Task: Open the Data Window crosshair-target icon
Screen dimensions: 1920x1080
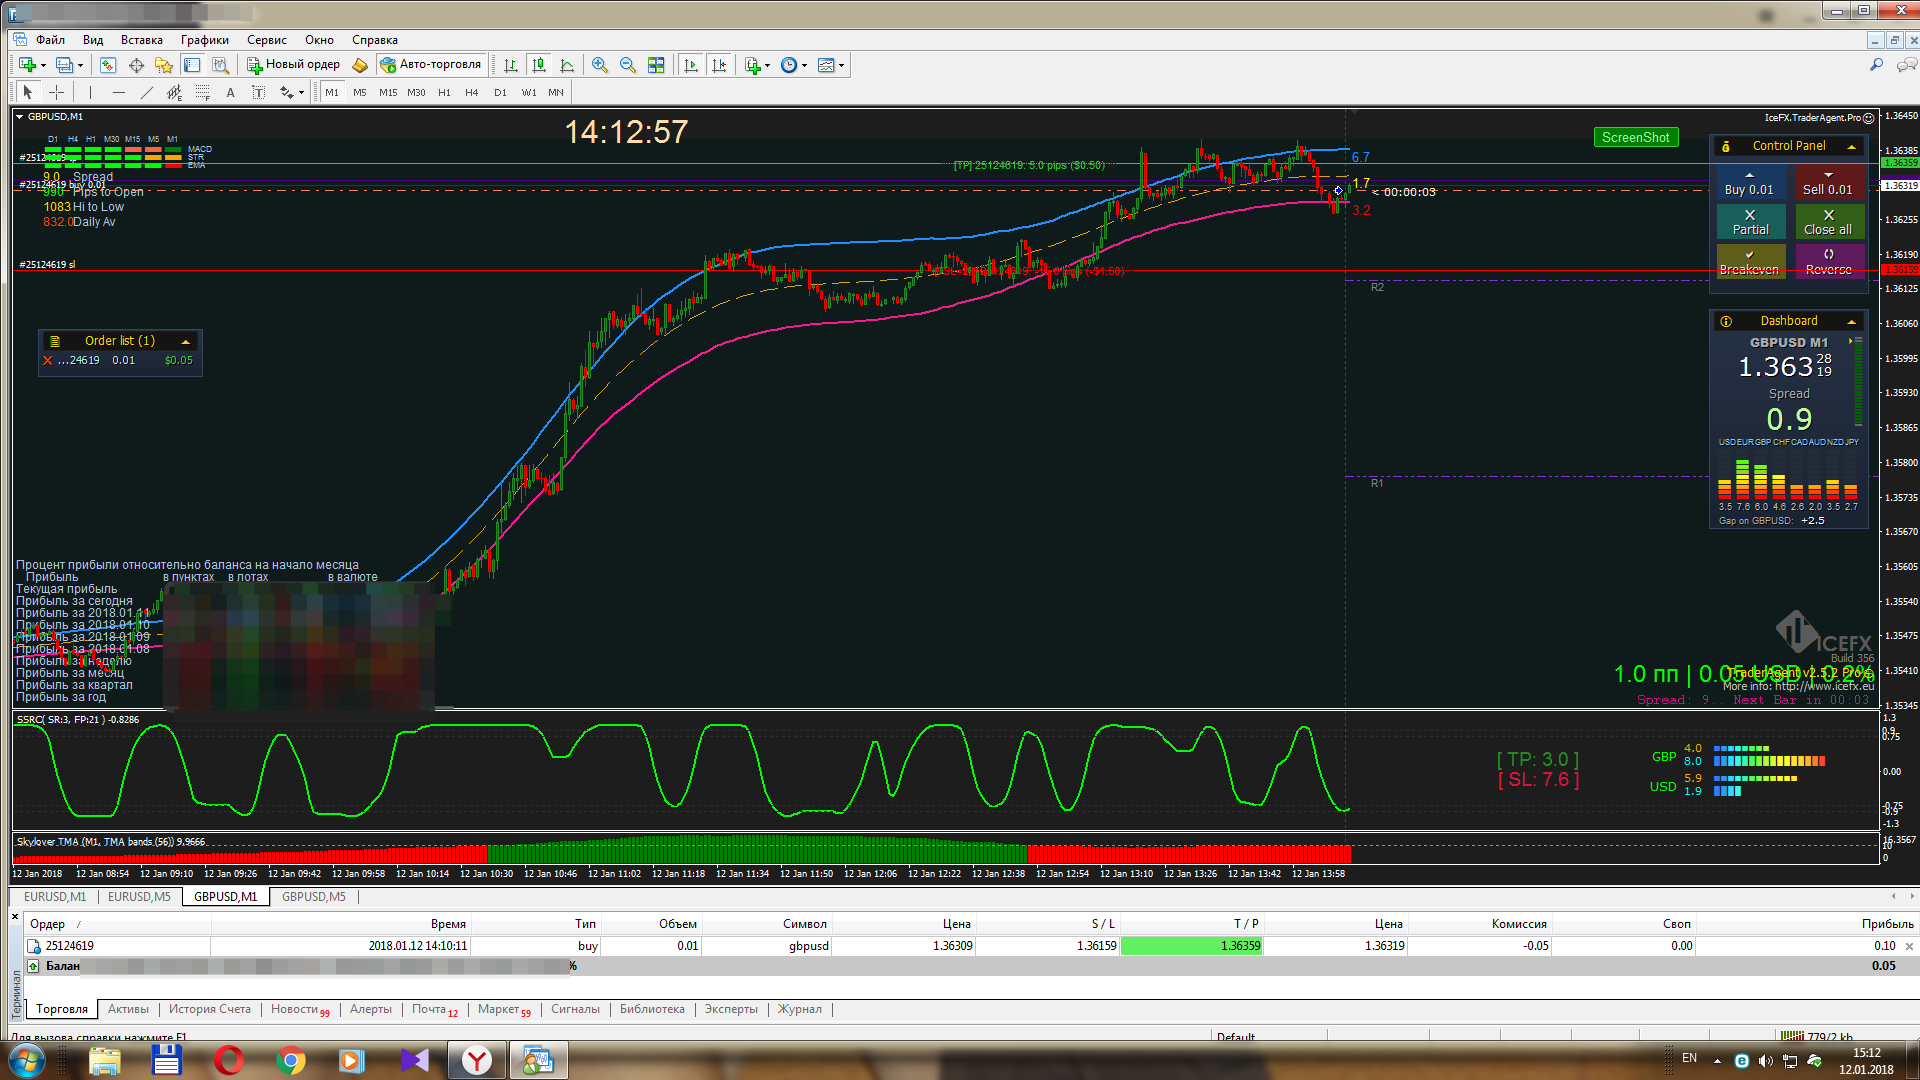Action: pos(136,65)
